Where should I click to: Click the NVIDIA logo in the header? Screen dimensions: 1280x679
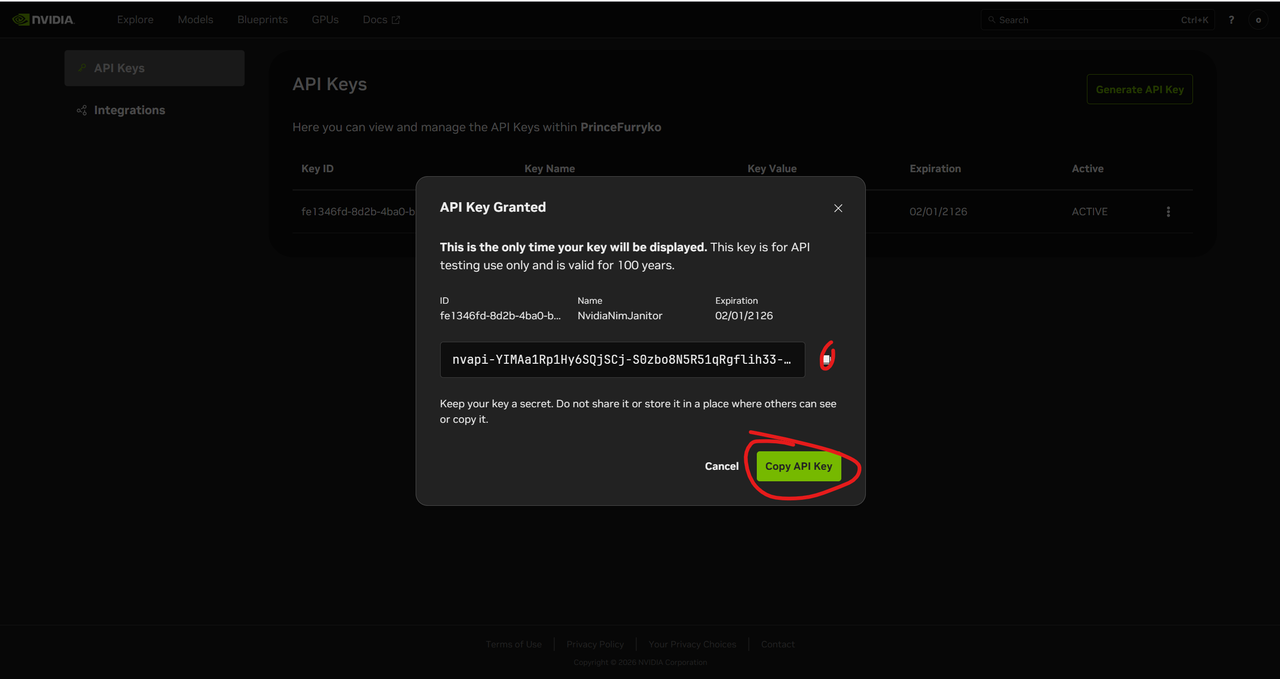pos(43,19)
